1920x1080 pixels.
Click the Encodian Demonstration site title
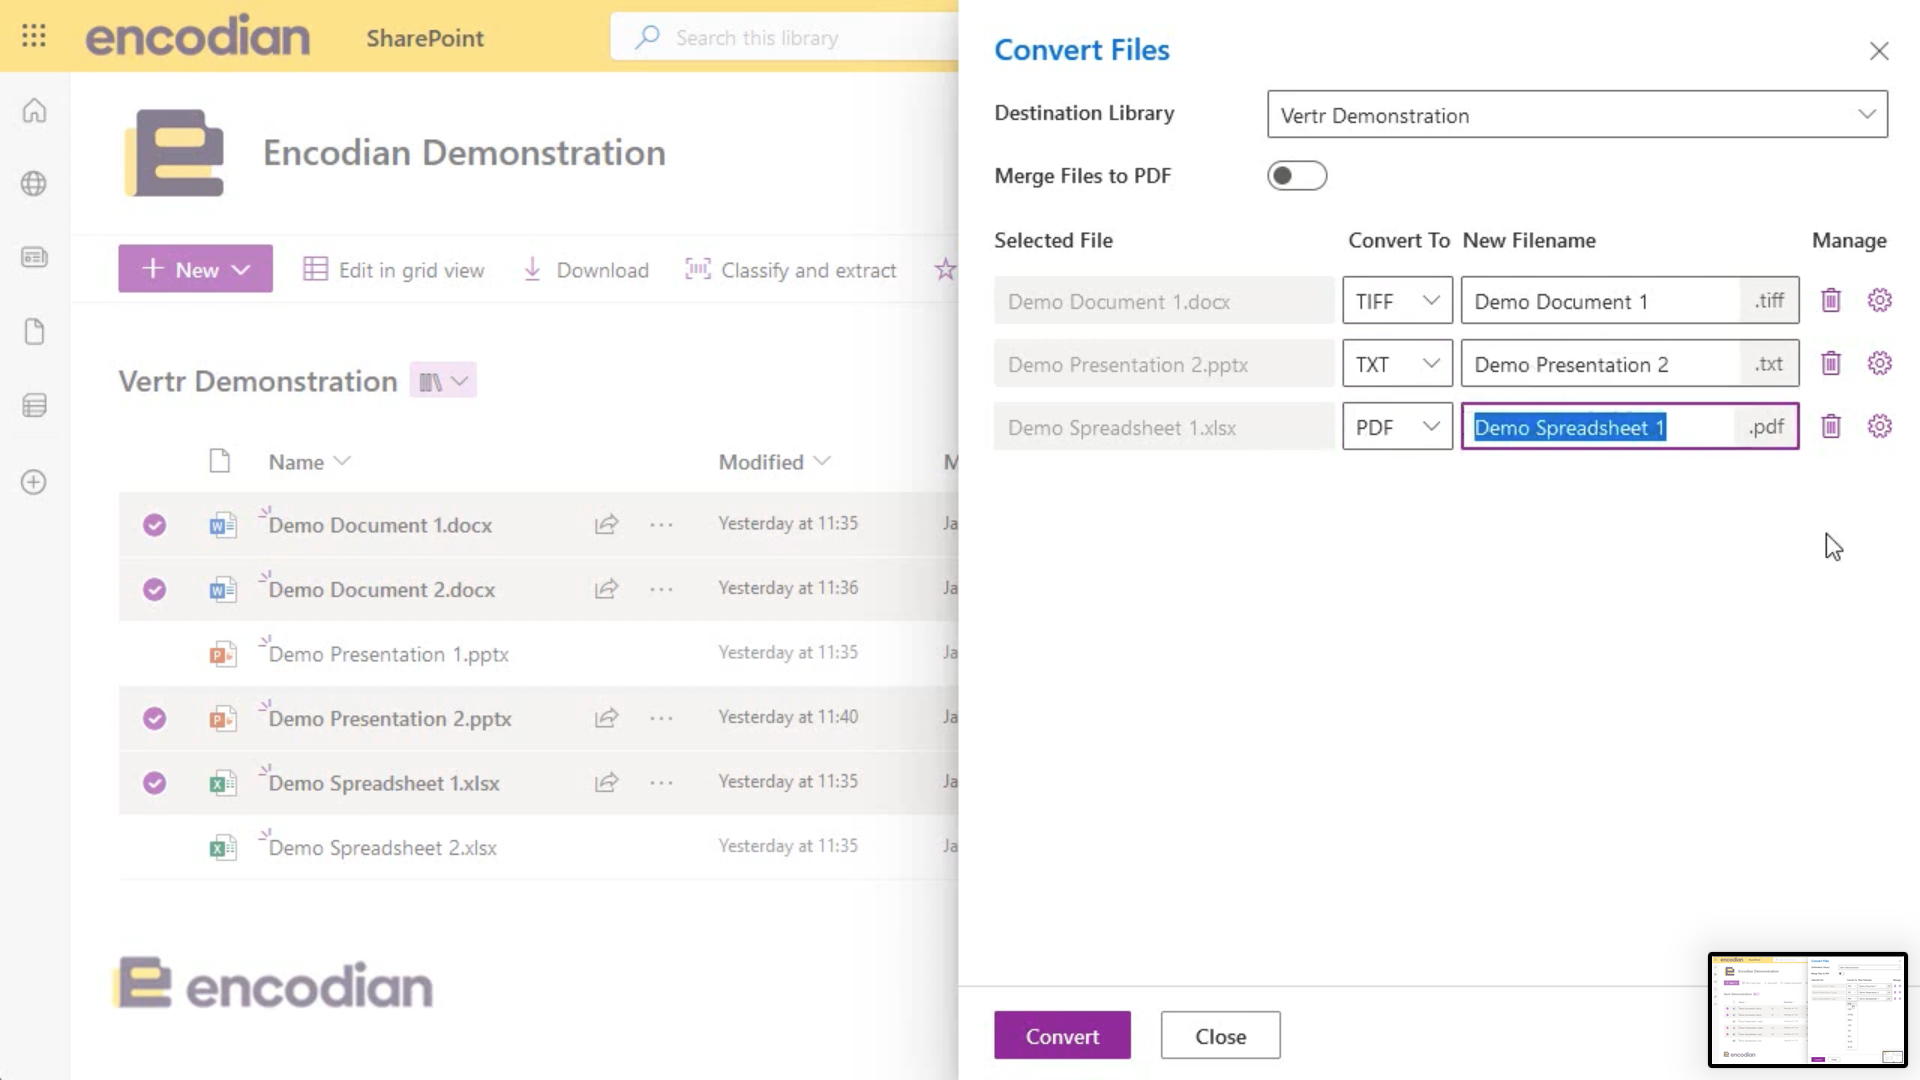tap(464, 153)
